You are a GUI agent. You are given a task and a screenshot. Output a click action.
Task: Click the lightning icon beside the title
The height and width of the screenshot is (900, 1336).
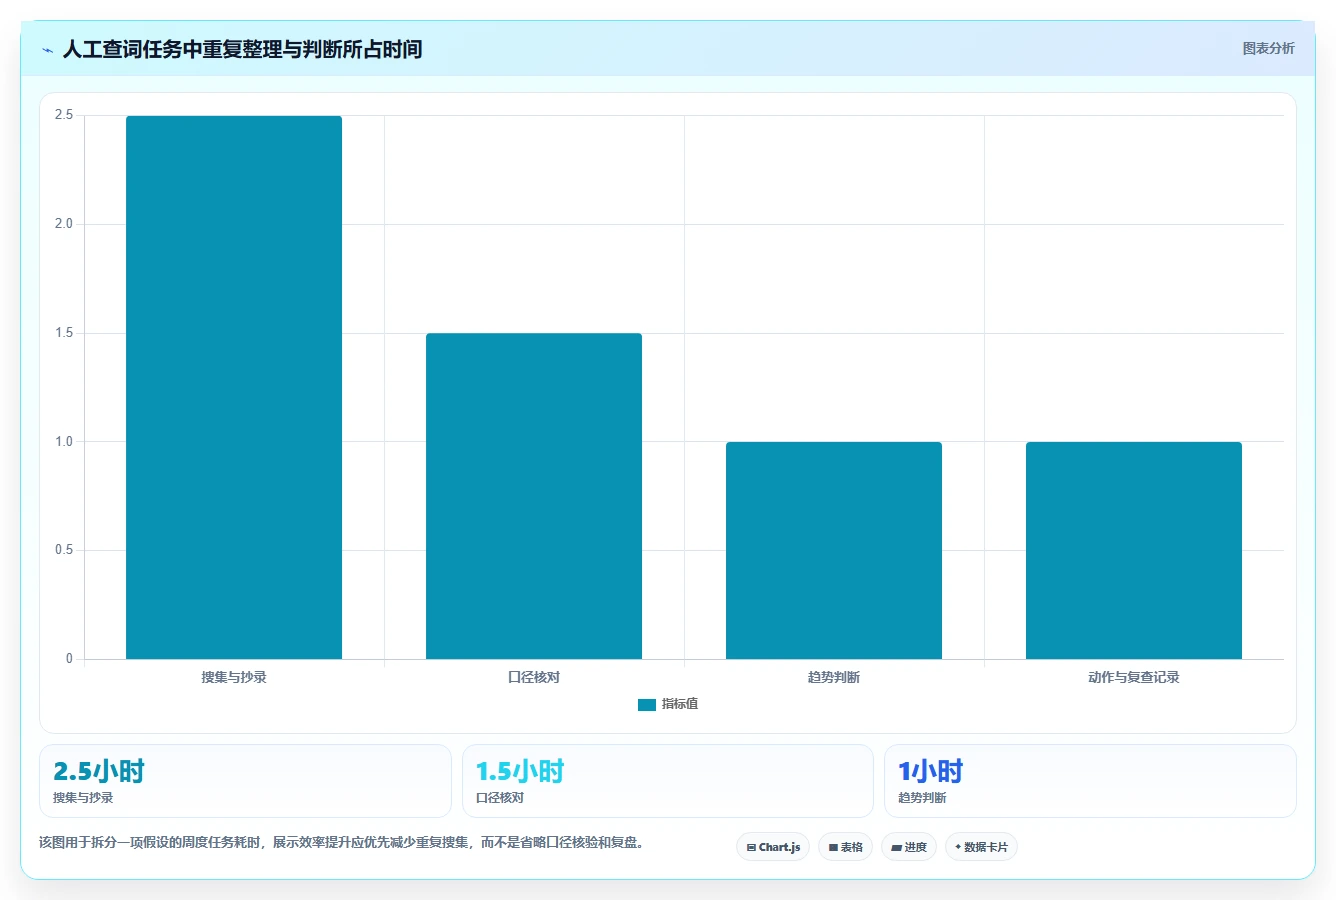(48, 50)
